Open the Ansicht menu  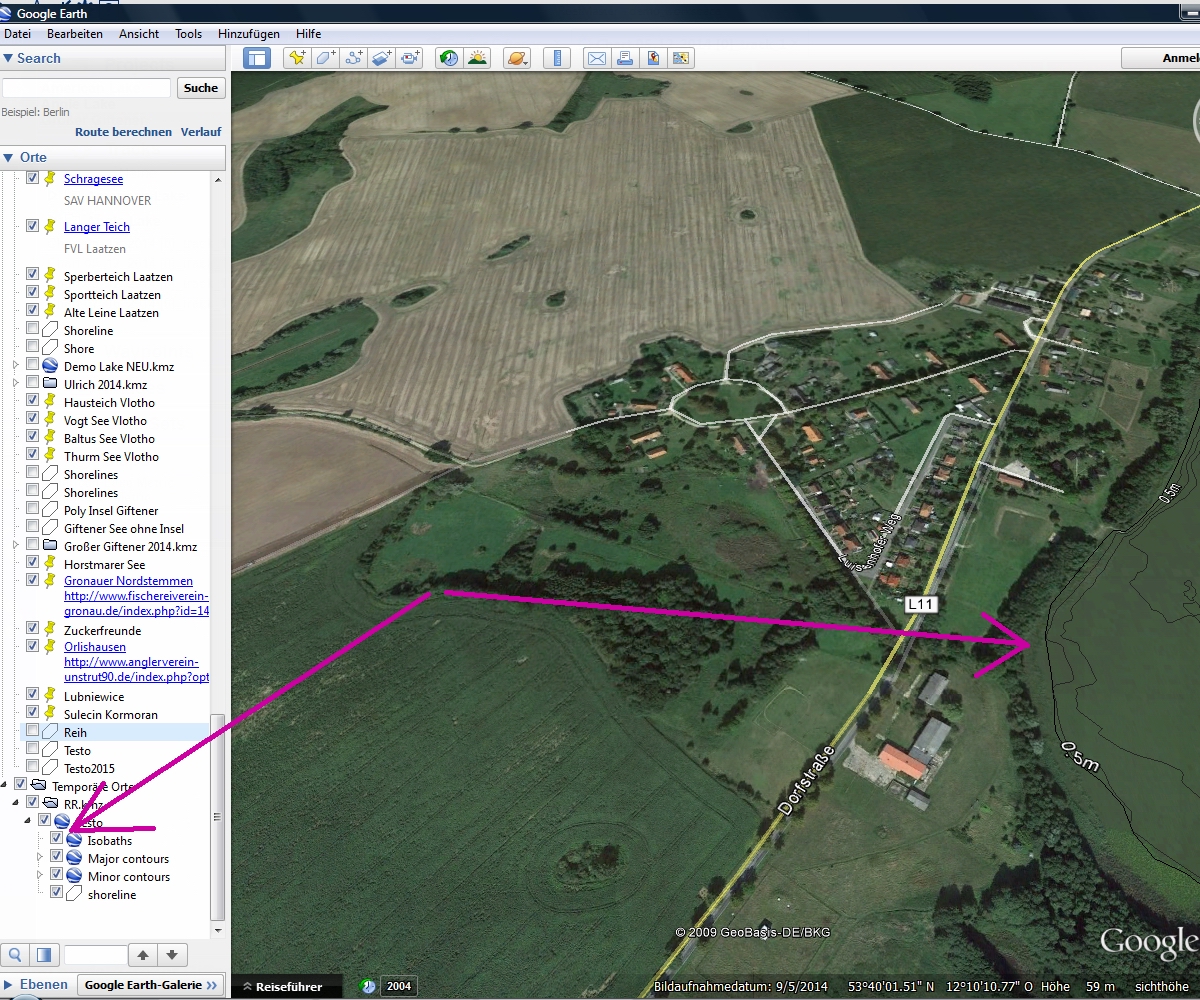pyautogui.click(x=139, y=34)
